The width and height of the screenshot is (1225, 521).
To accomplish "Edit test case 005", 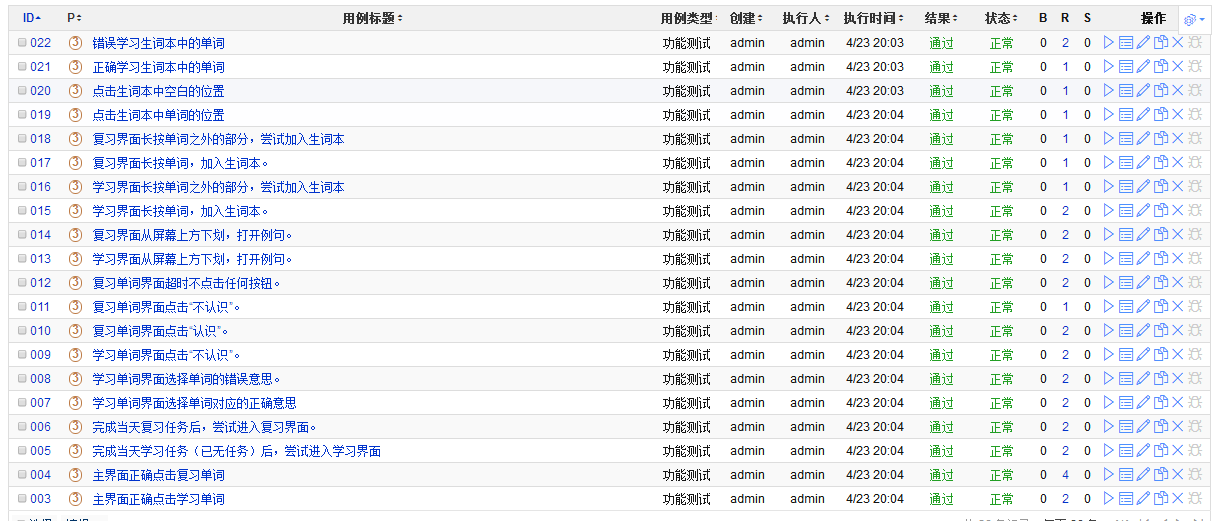I will click(1143, 451).
